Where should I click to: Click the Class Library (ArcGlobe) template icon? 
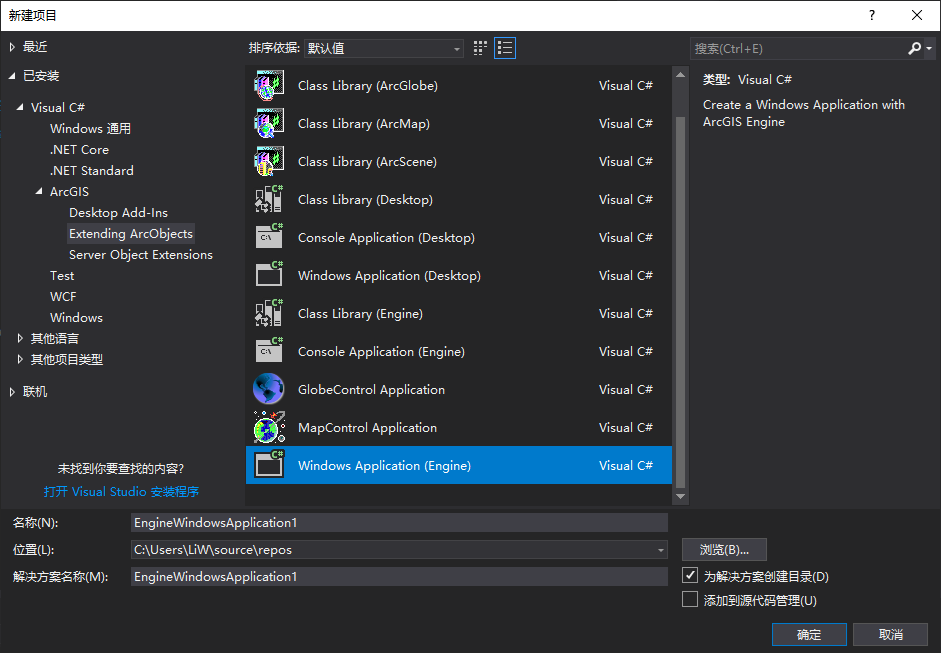coord(269,85)
